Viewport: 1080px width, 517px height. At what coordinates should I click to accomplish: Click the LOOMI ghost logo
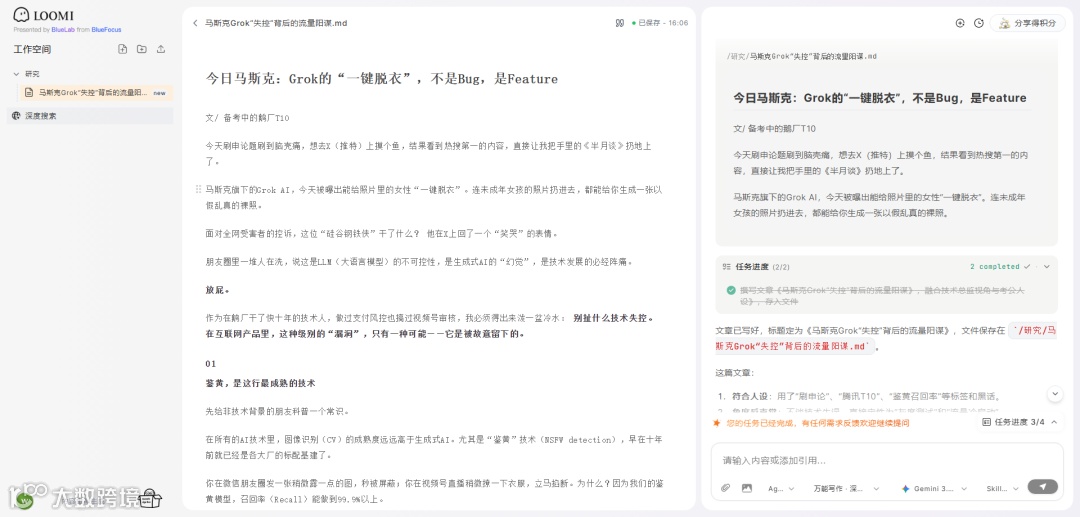coord(22,15)
